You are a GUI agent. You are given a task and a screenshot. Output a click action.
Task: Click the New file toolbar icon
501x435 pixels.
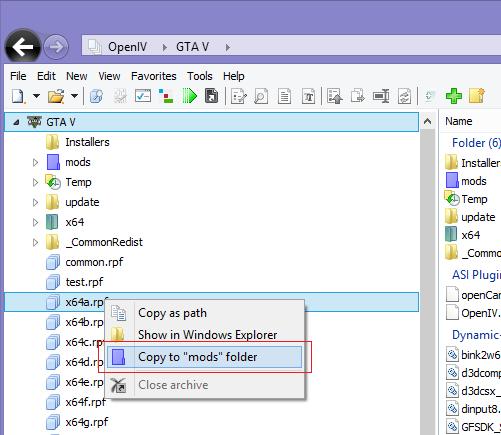[x=18, y=96]
